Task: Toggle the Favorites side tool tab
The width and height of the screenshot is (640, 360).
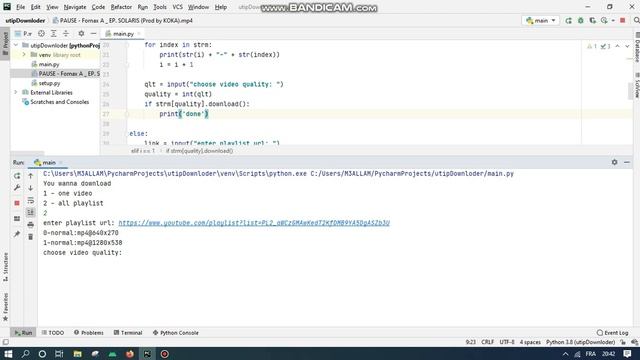Action: tap(5, 307)
